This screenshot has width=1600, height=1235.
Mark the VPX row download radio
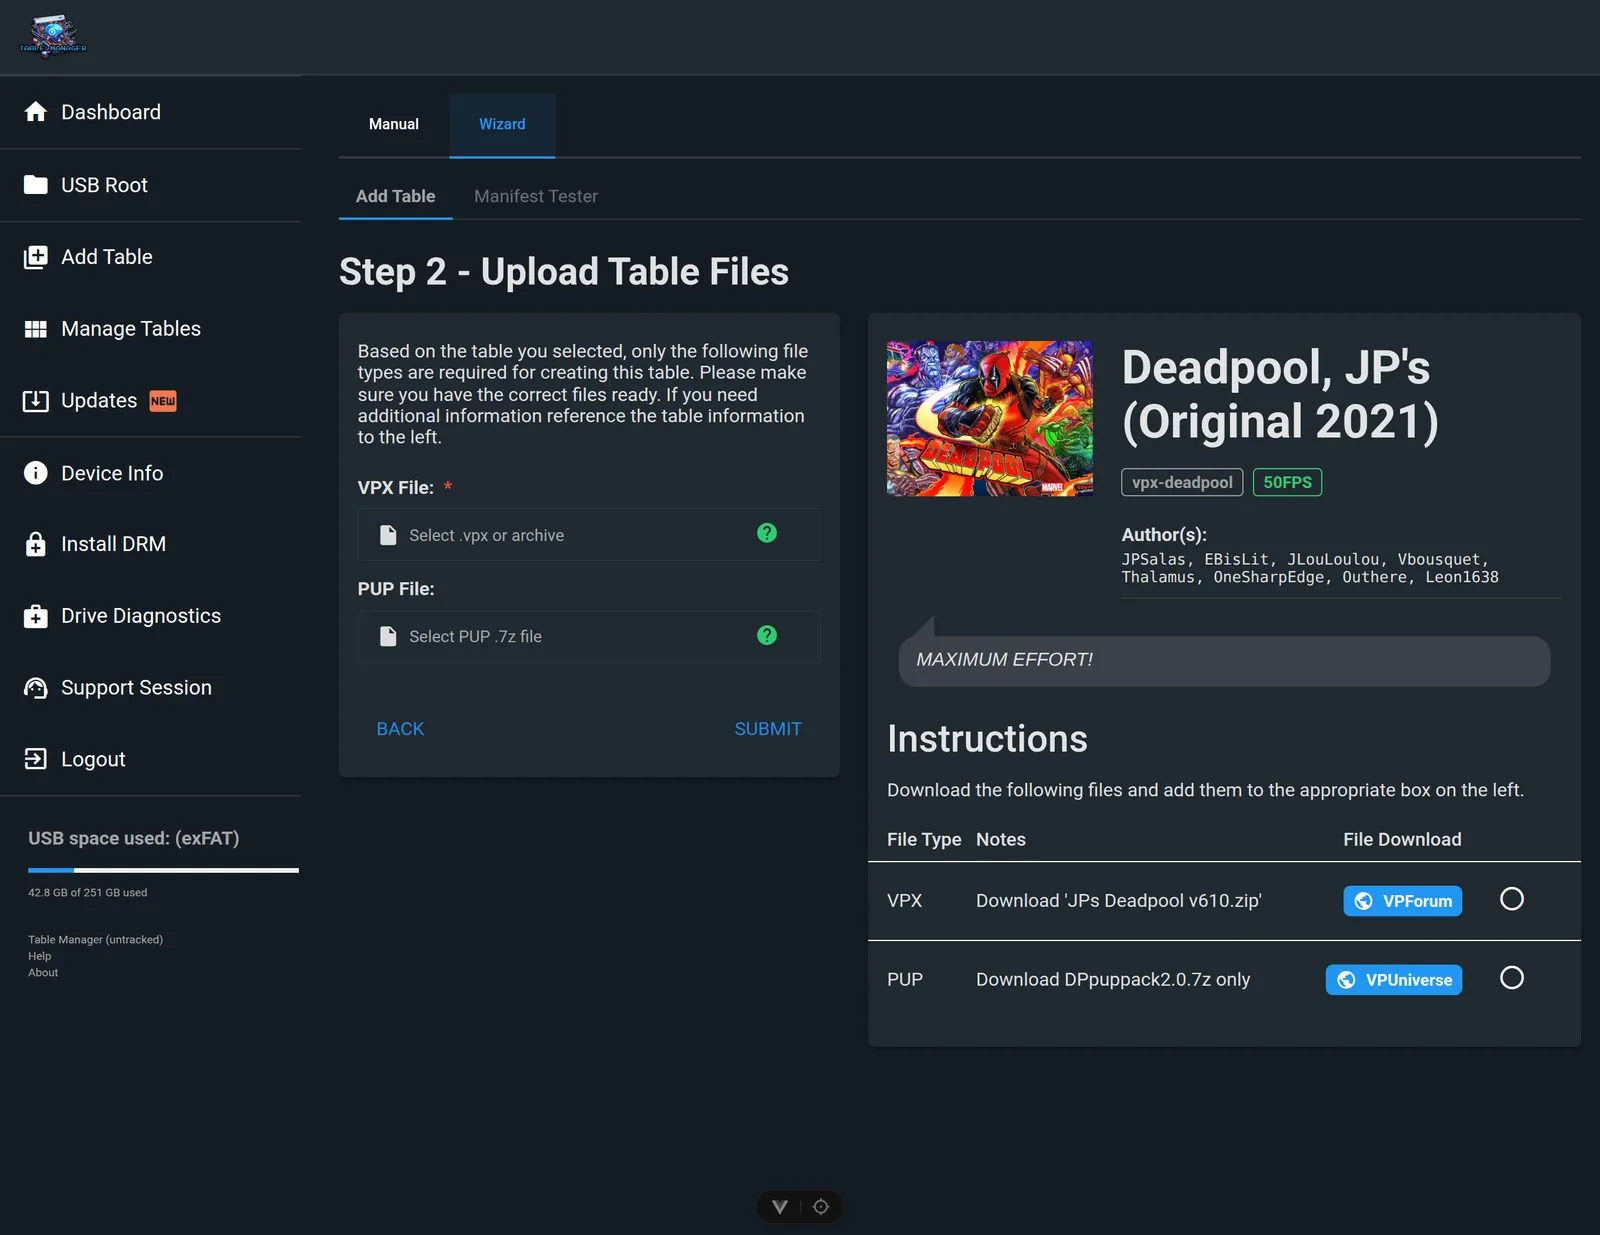click(1512, 899)
